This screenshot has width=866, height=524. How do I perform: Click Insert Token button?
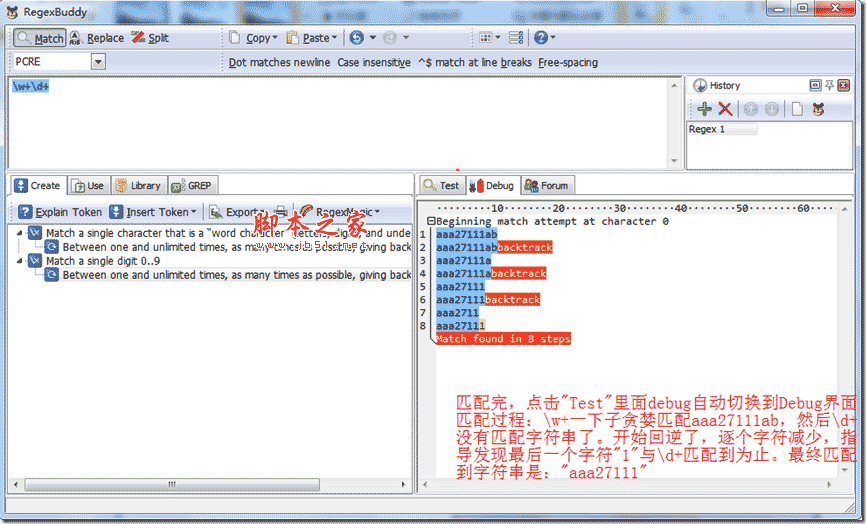(x=149, y=212)
